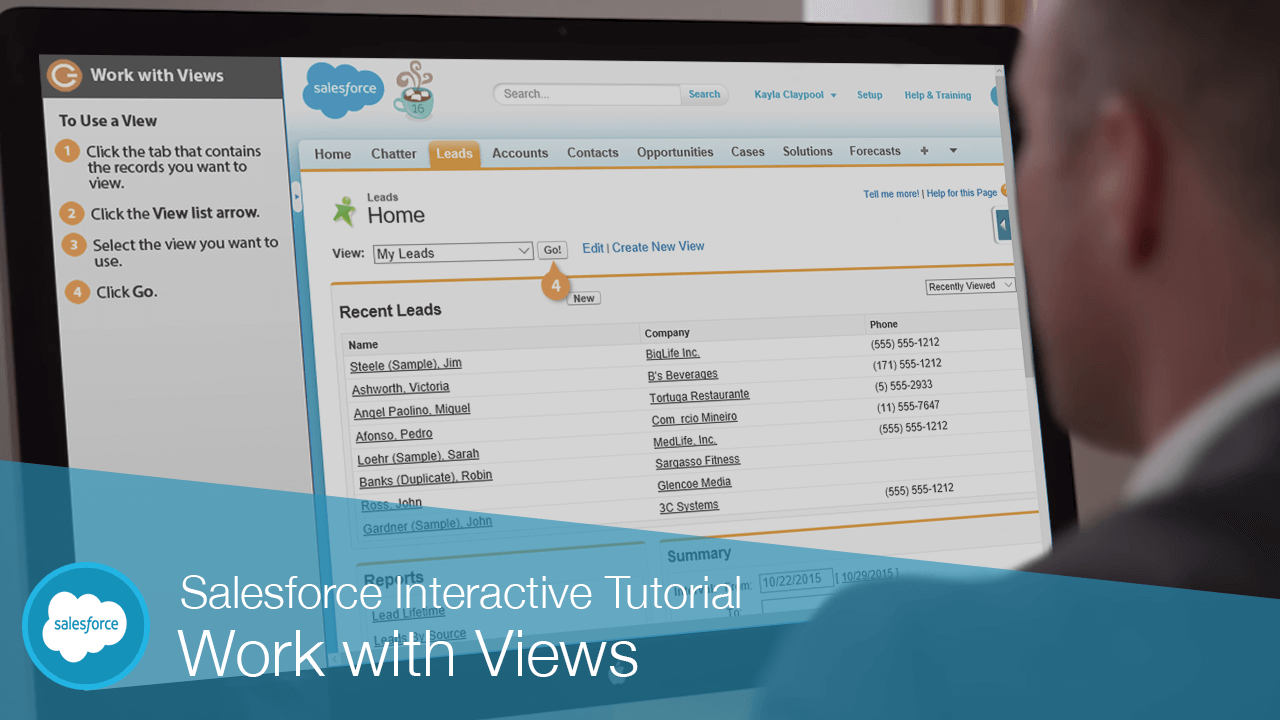Click the blue arrow panel button on the right
Image resolution: width=1280 pixels, height=720 pixels.
[x=1001, y=225]
